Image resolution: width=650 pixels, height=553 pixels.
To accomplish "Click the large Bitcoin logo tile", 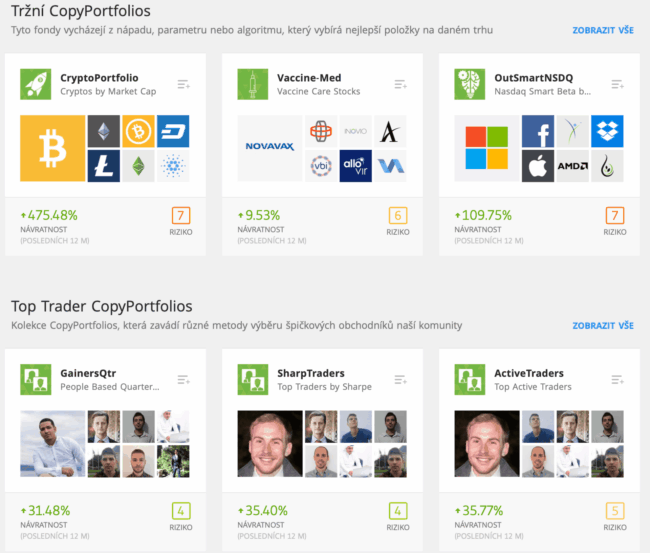I will [53, 148].
